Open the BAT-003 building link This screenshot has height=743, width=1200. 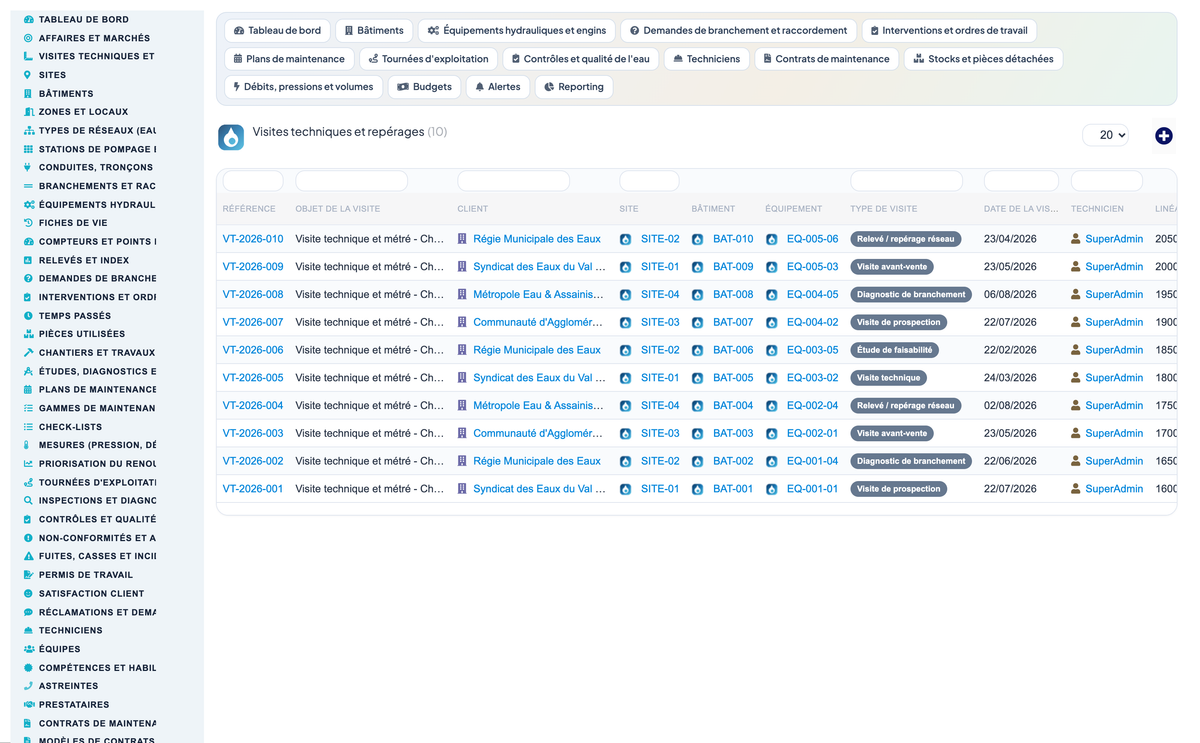point(733,433)
